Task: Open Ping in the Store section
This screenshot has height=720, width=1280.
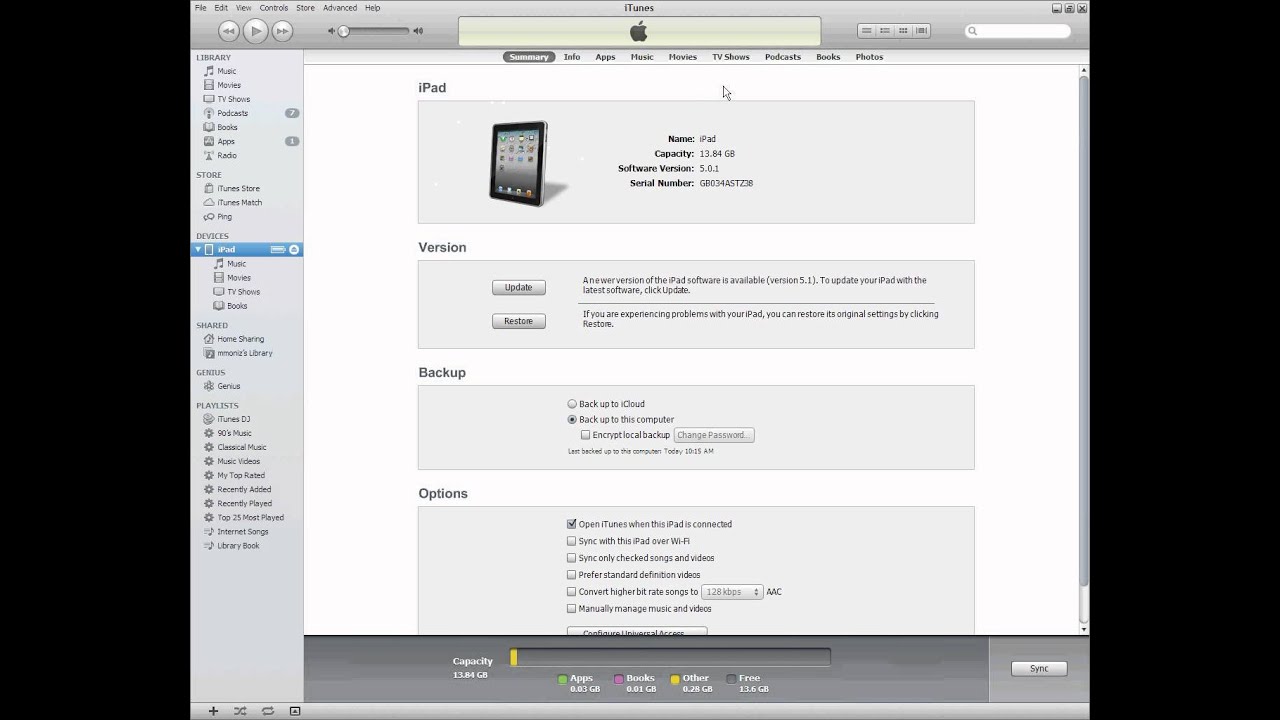Action: pos(225,216)
